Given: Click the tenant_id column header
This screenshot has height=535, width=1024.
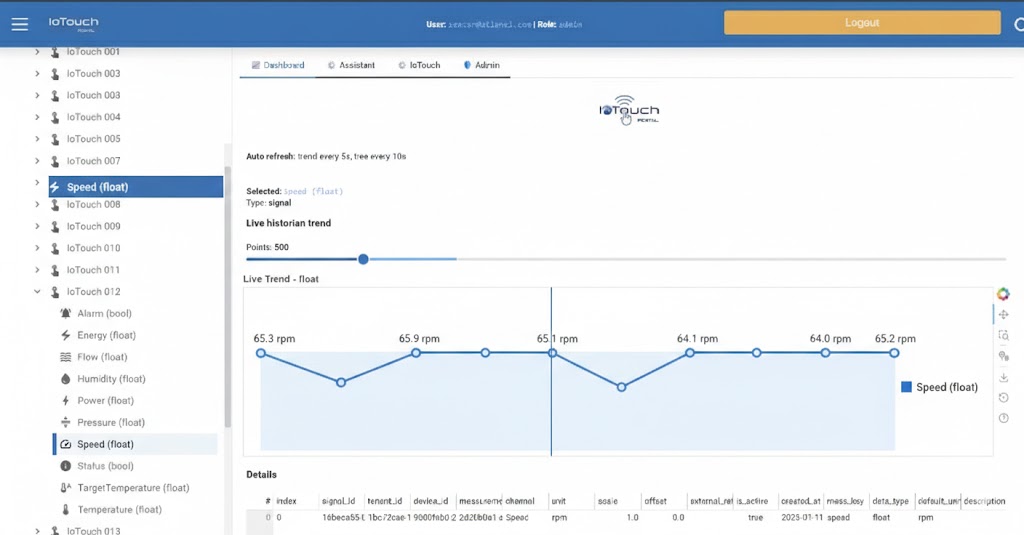Looking at the screenshot, I should [385, 501].
